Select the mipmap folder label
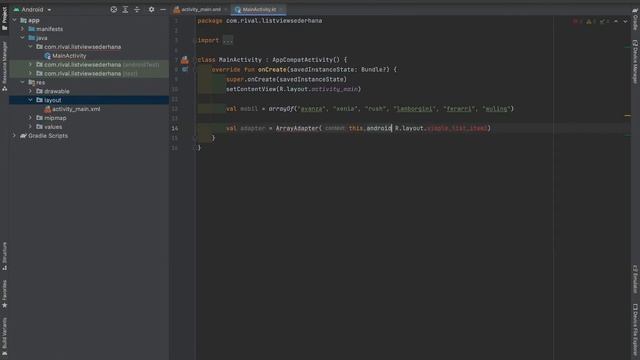Image resolution: width=640 pixels, height=360 pixels. (x=55, y=118)
